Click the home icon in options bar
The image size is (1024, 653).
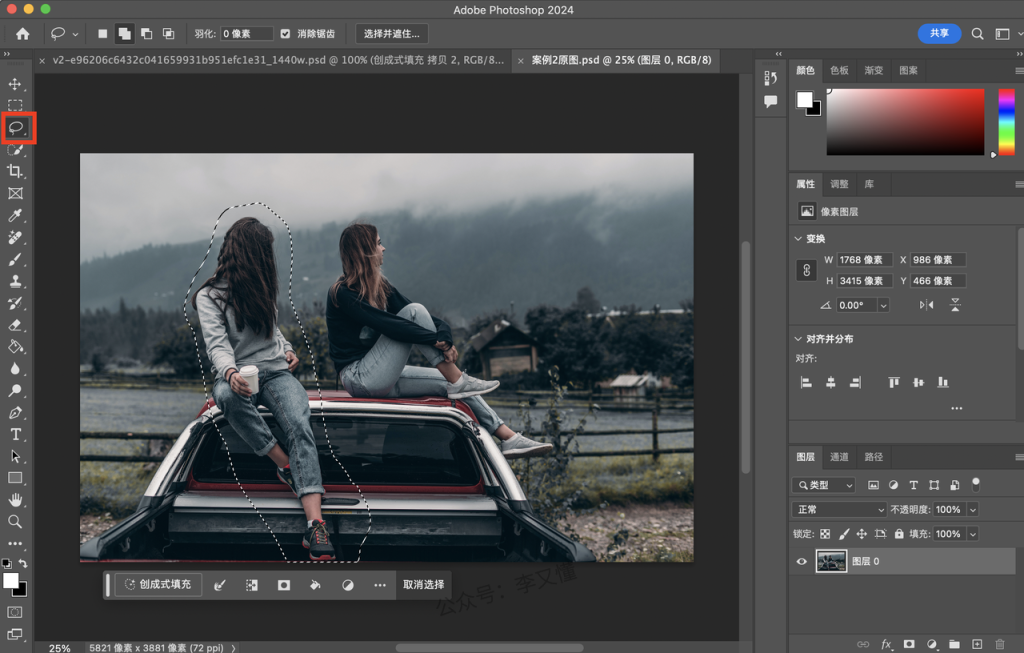pyautogui.click(x=23, y=34)
